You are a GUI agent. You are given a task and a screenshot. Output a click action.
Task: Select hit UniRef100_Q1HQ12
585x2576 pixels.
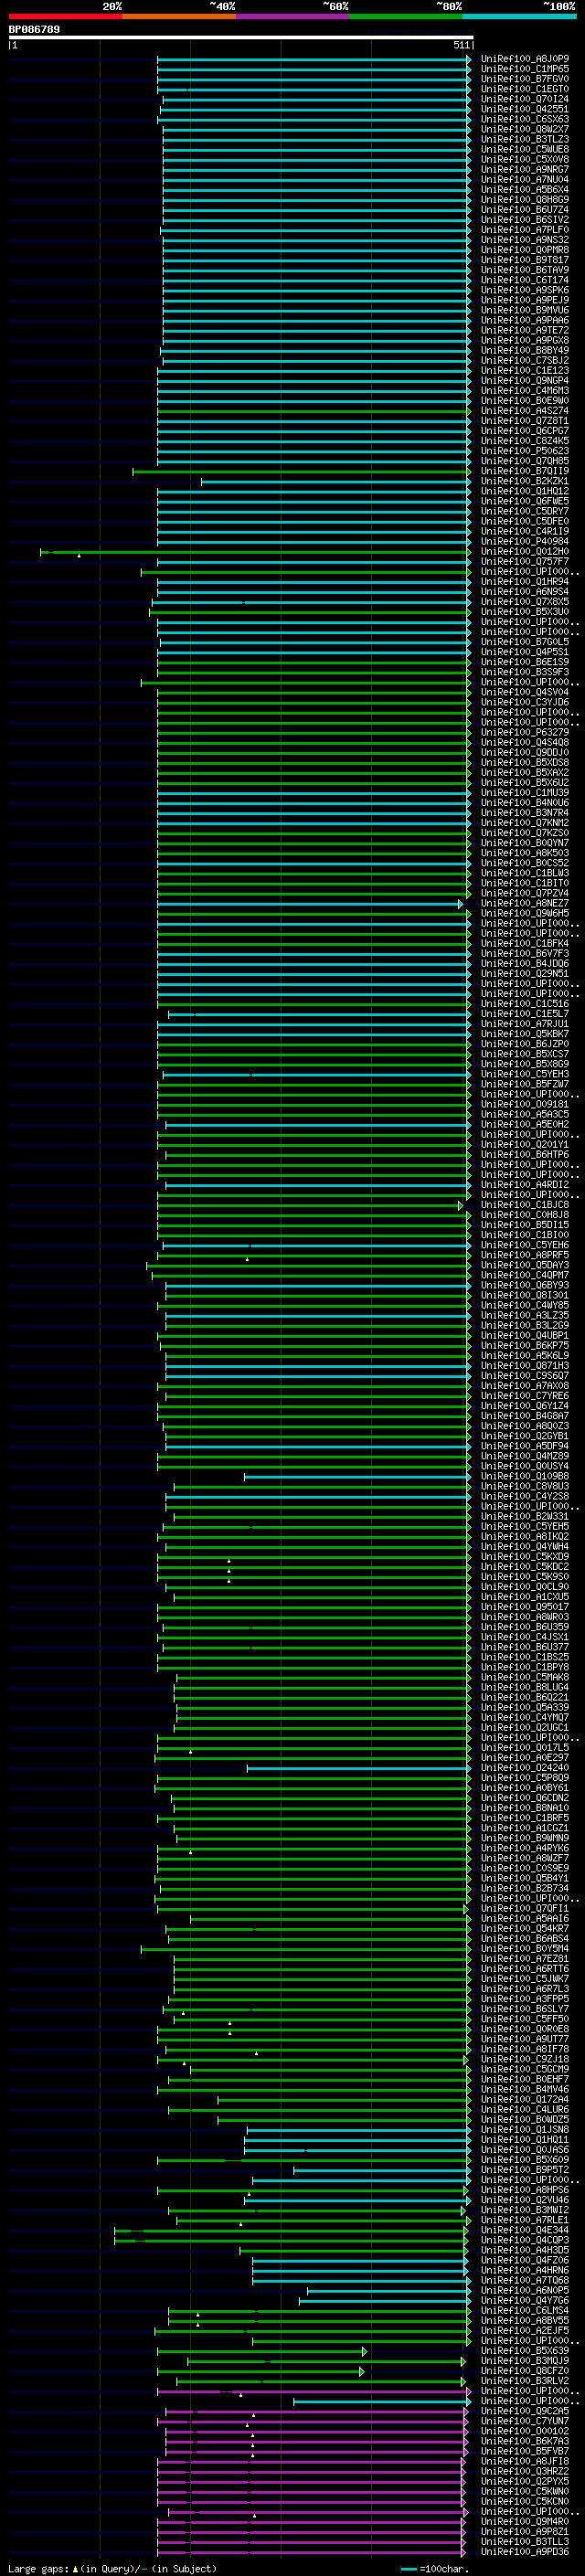(525, 491)
